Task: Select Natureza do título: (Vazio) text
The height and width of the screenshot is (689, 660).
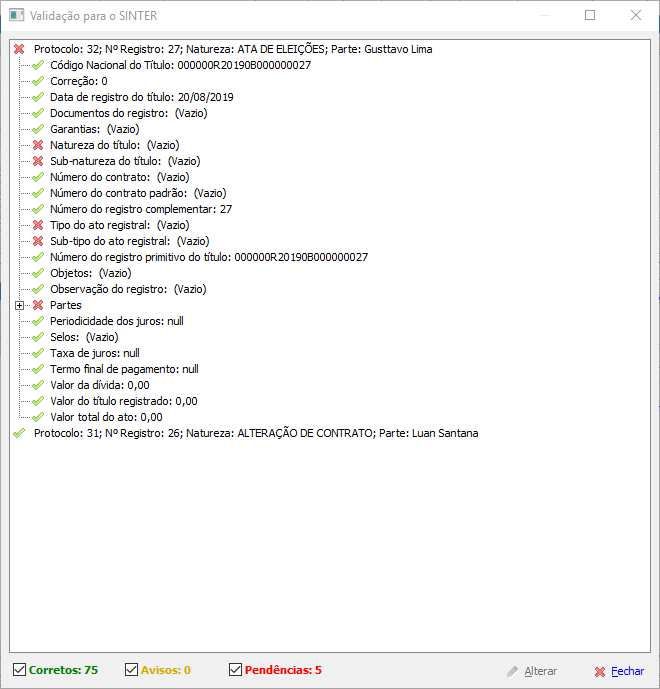Action: coord(115,145)
